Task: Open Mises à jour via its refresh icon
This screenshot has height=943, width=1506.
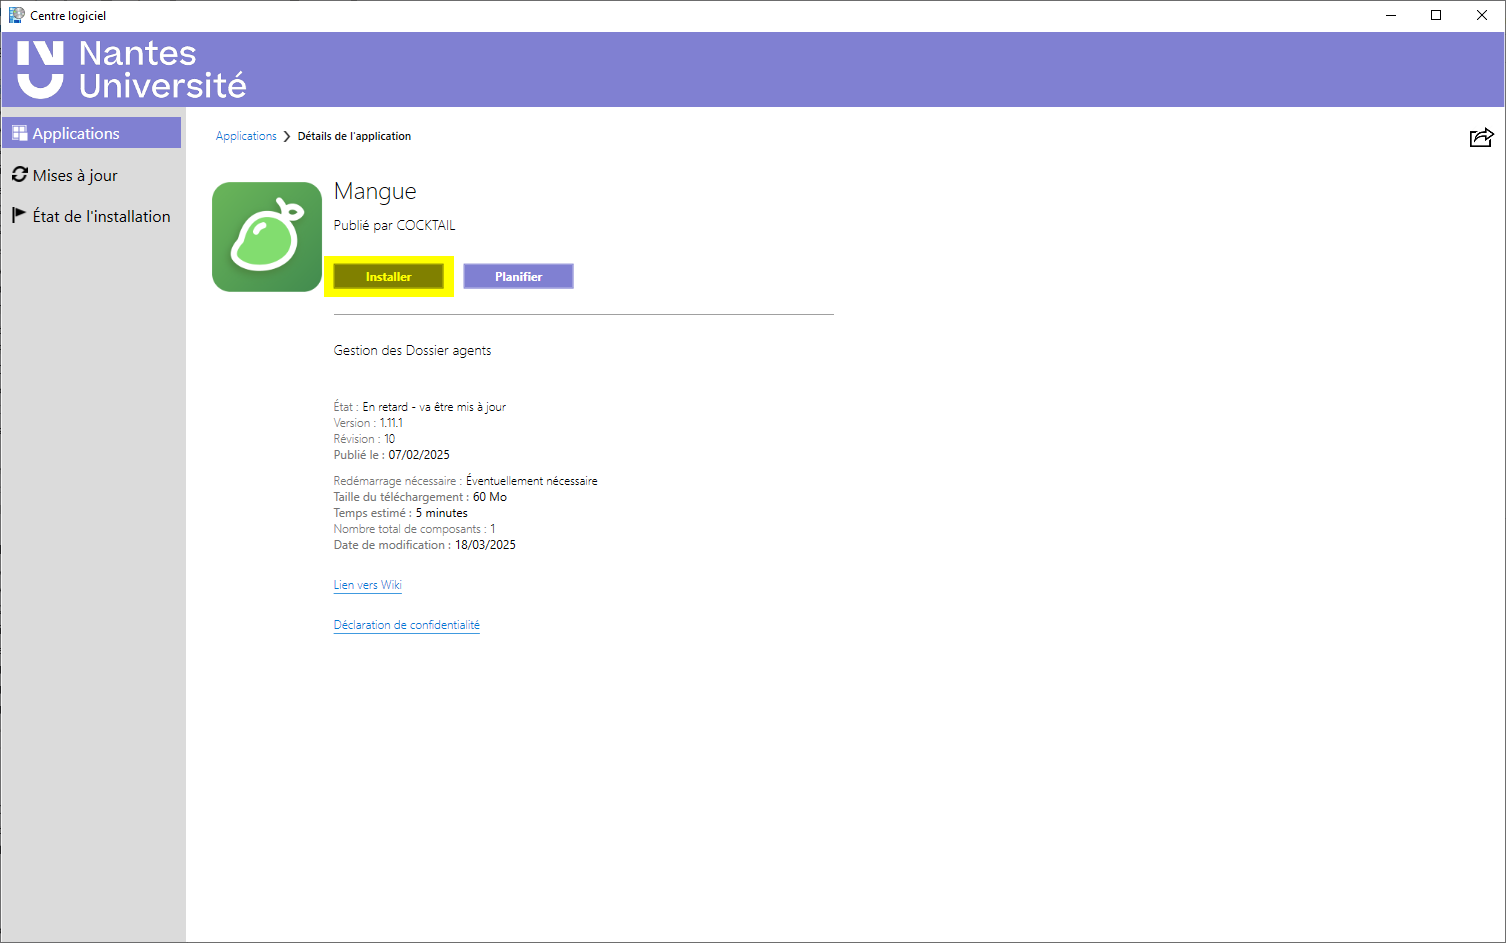Action: tap(20, 175)
